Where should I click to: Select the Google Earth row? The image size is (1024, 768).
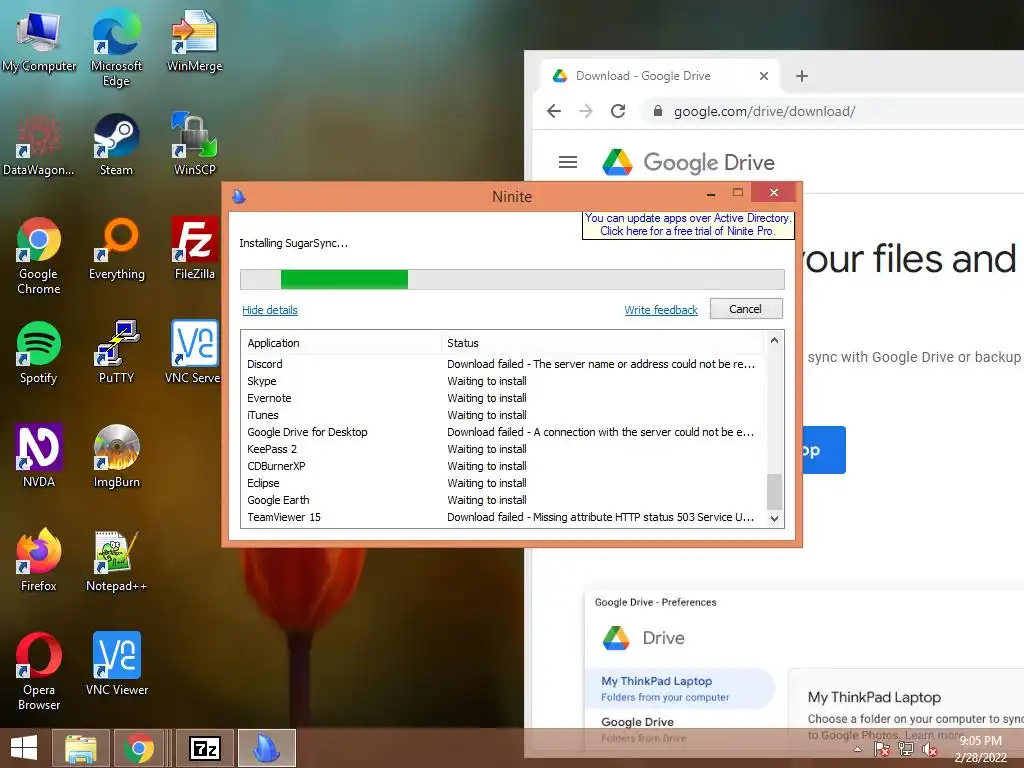(503, 500)
